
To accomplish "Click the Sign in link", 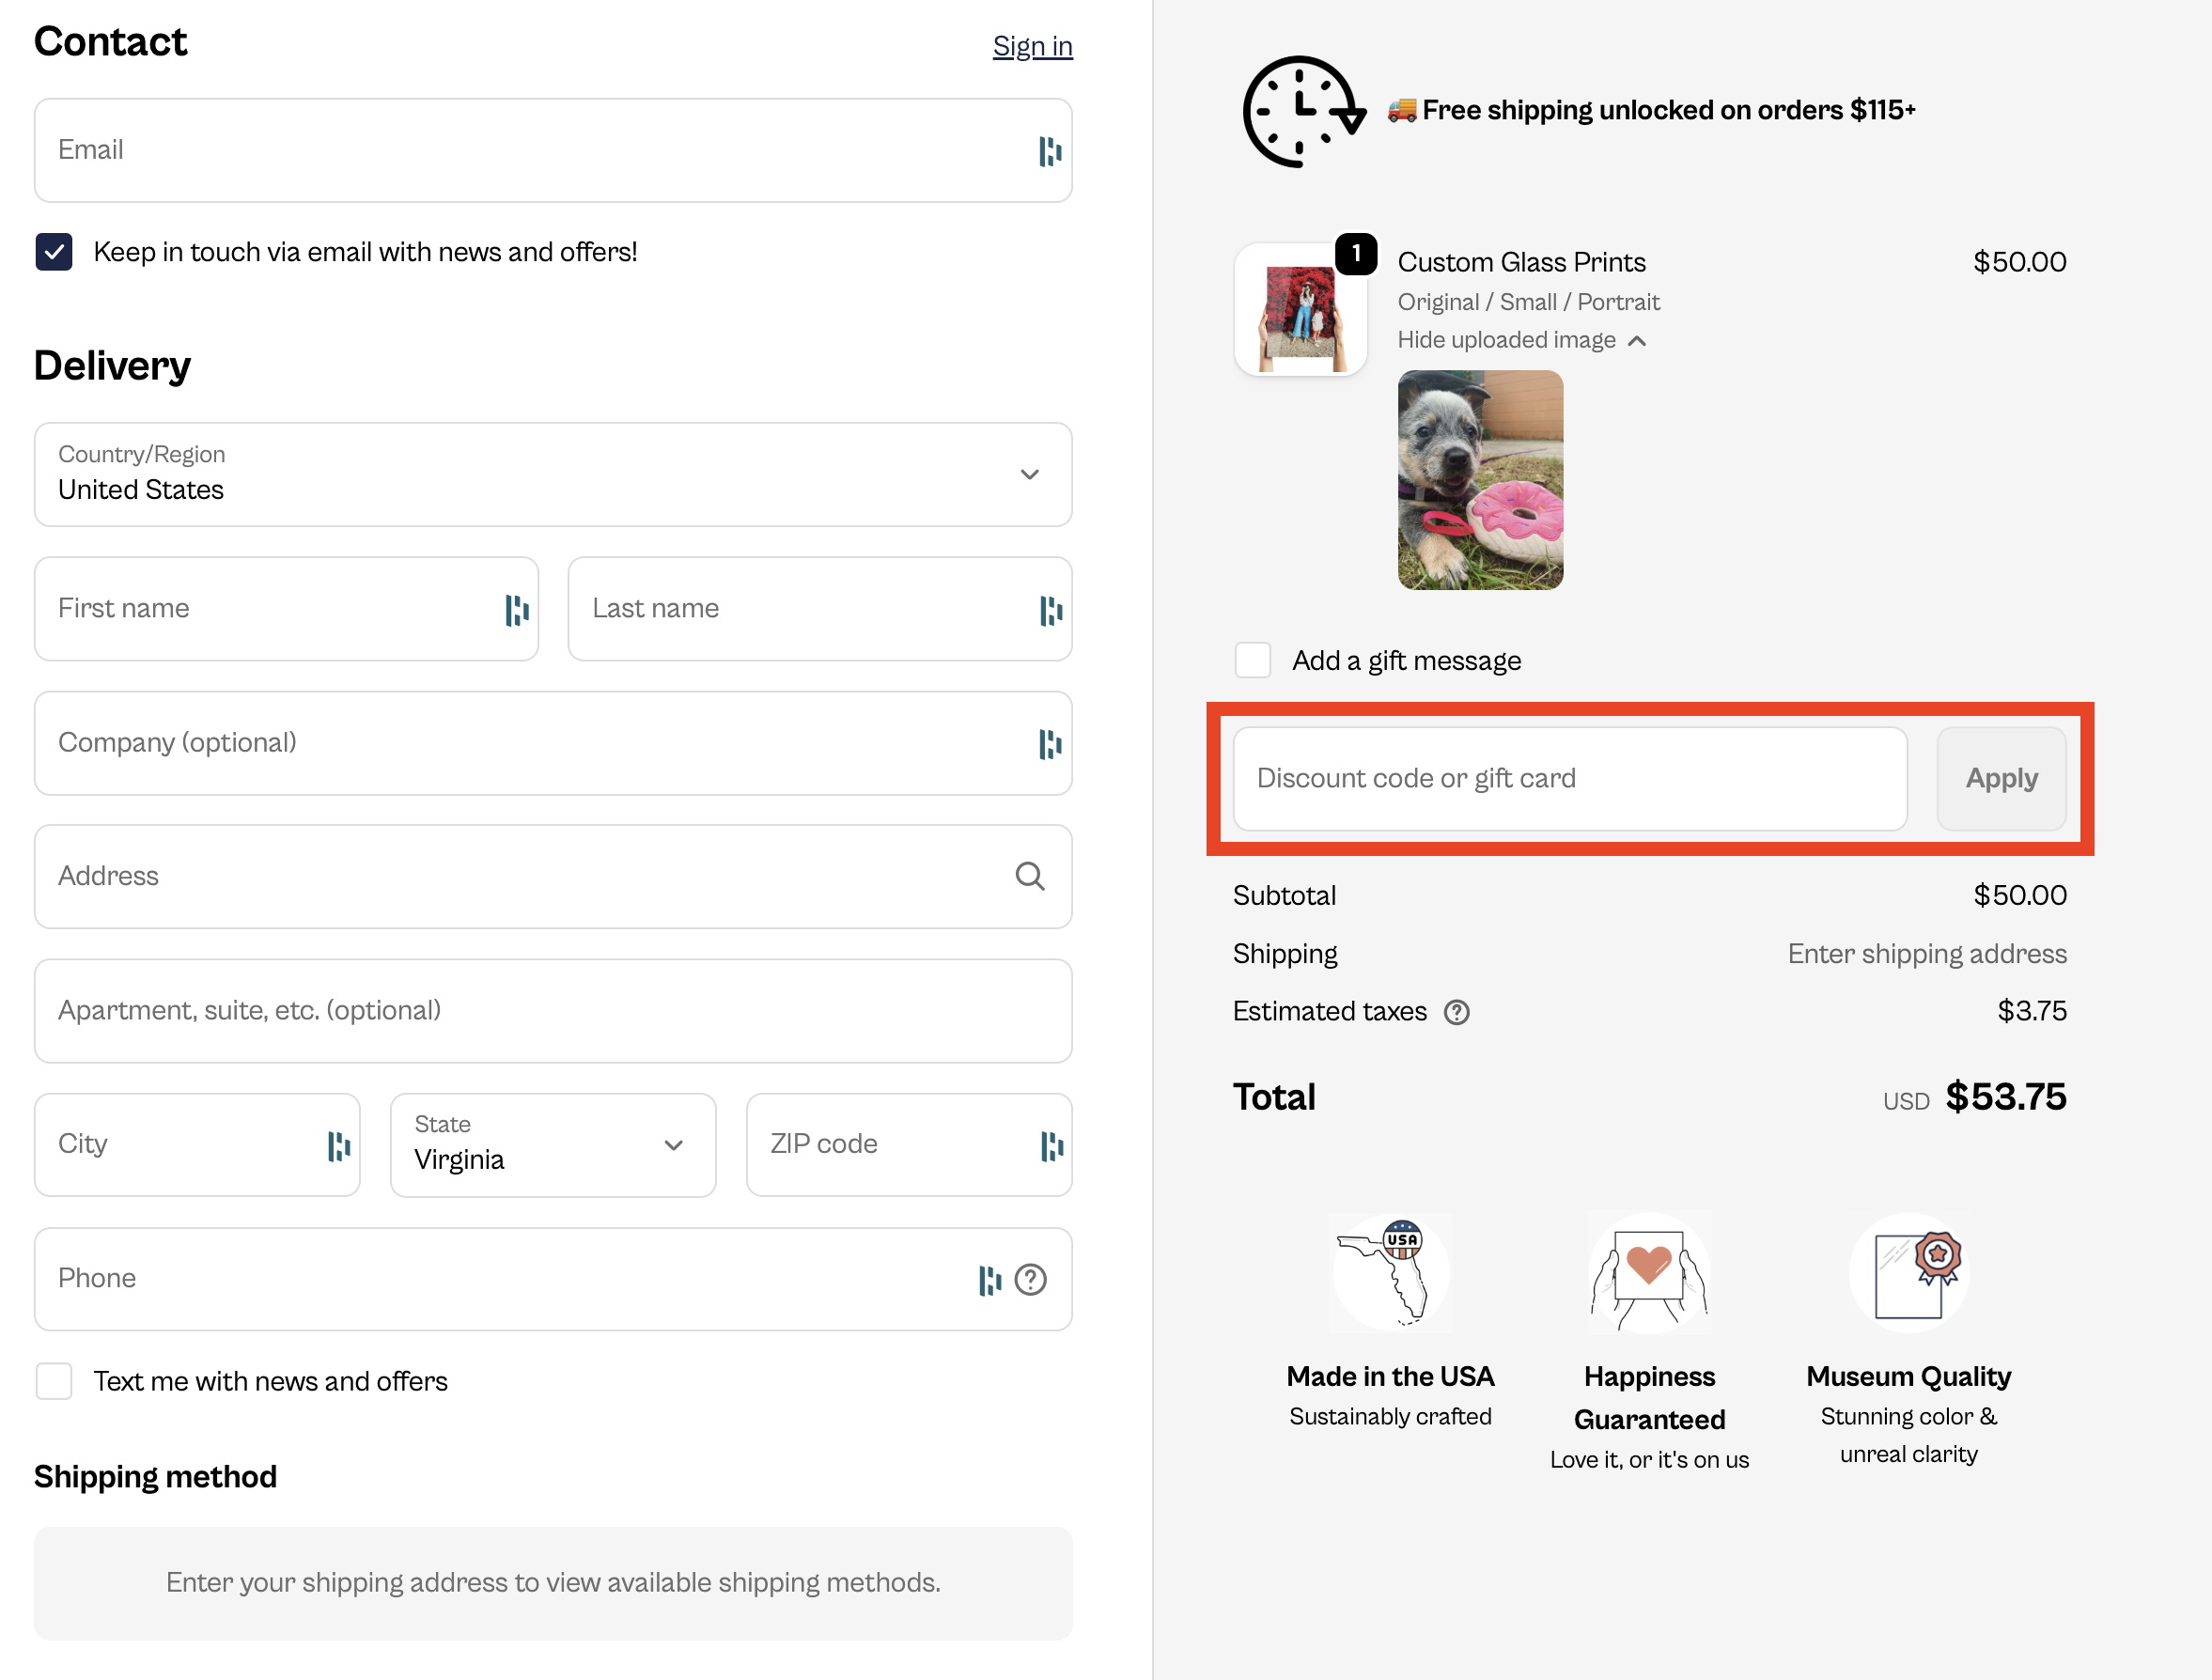I will point(1032,46).
